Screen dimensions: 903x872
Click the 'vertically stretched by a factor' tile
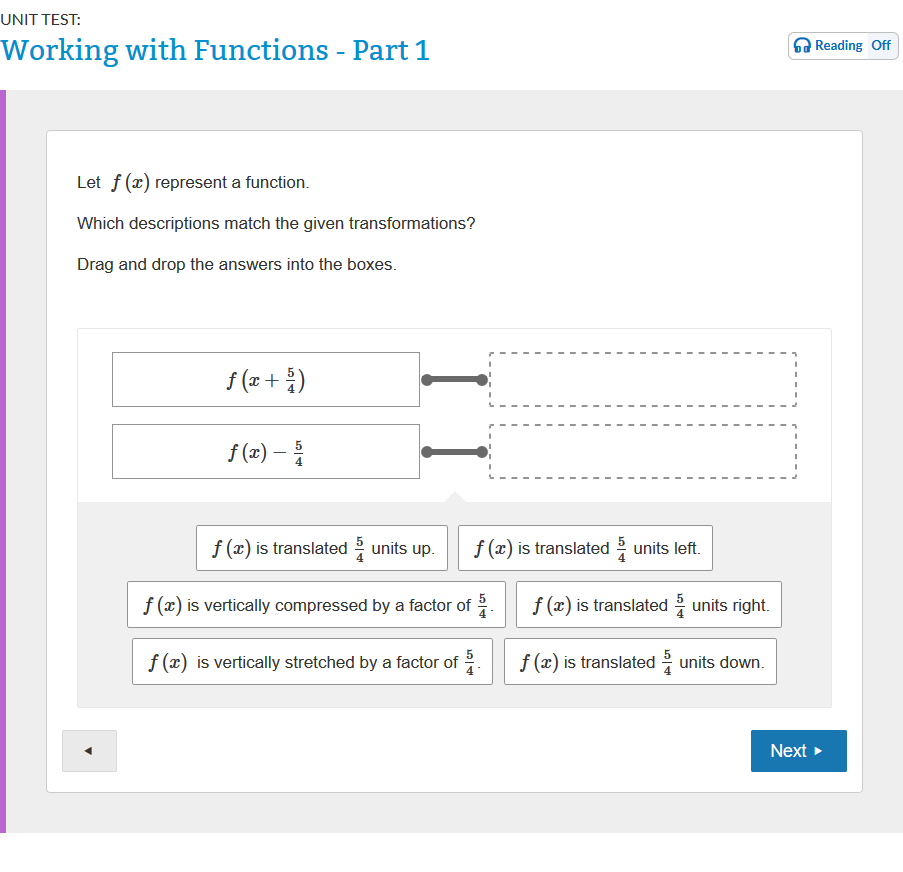click(312, 662)
